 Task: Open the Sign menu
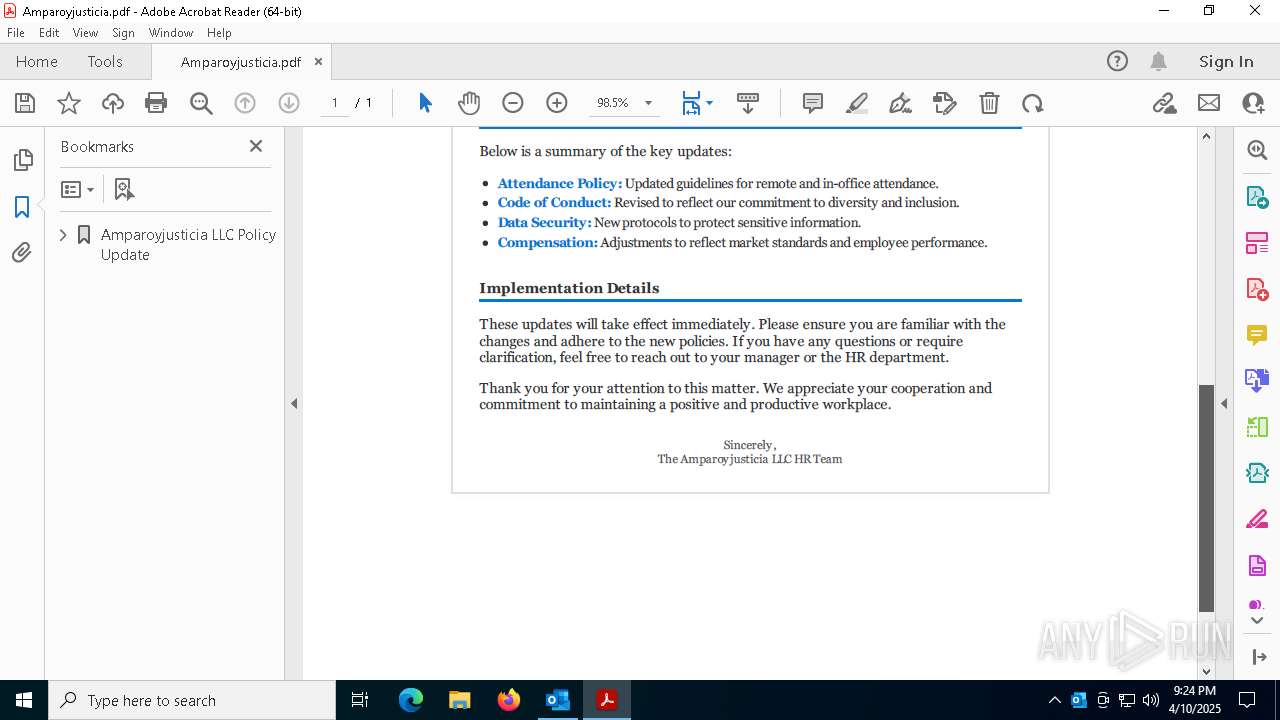(x=123, y=33)
